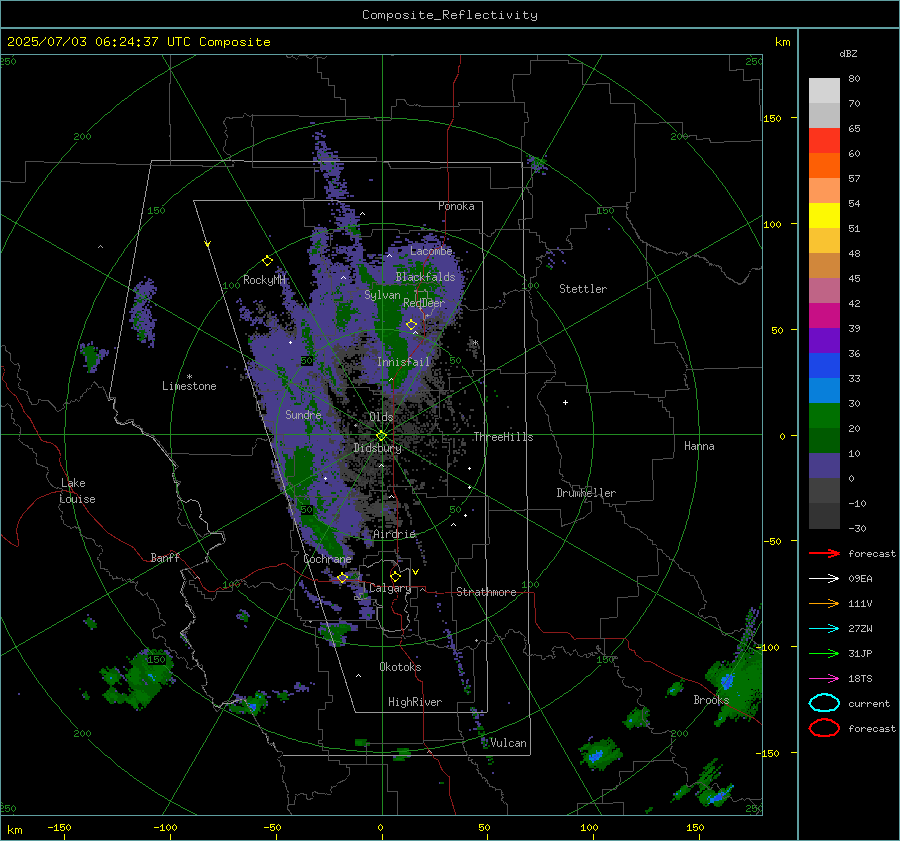This screenshot has height=841, width=900.
Task: Click the Hanna town label
Action: tap(699, 446)
